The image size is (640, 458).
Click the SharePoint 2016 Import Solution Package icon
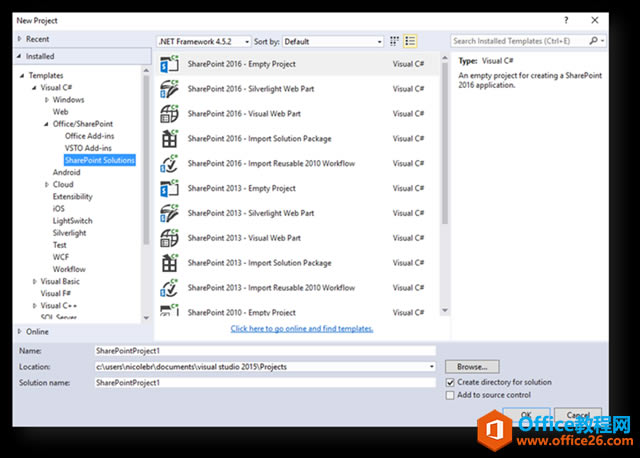point(169,139)
